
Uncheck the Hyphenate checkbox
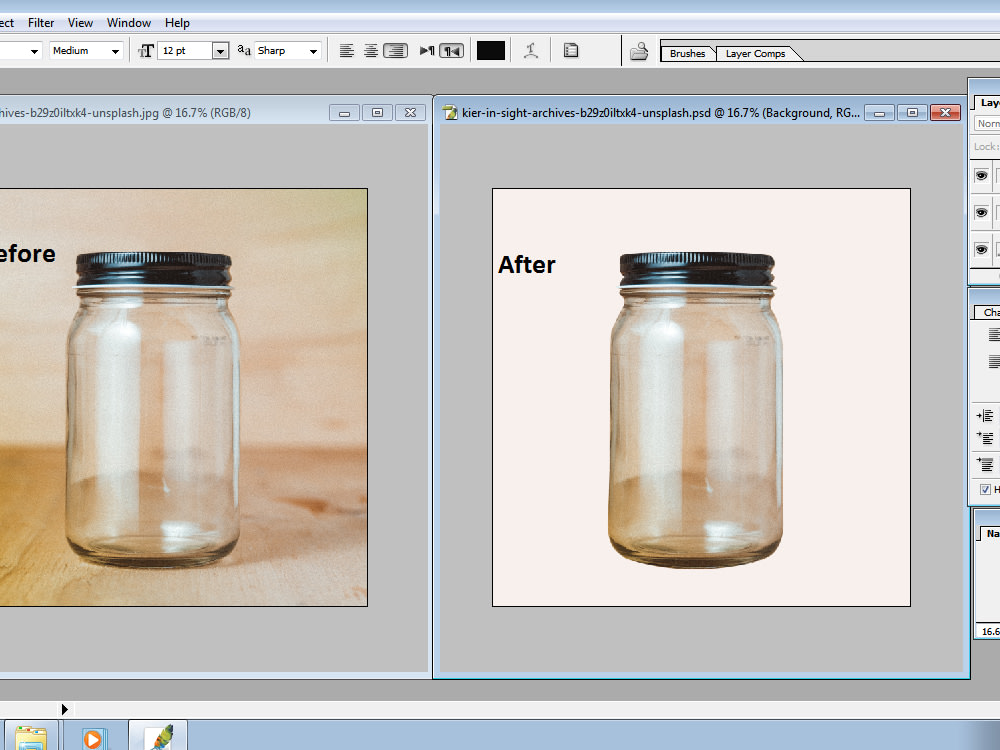(985, 490)
